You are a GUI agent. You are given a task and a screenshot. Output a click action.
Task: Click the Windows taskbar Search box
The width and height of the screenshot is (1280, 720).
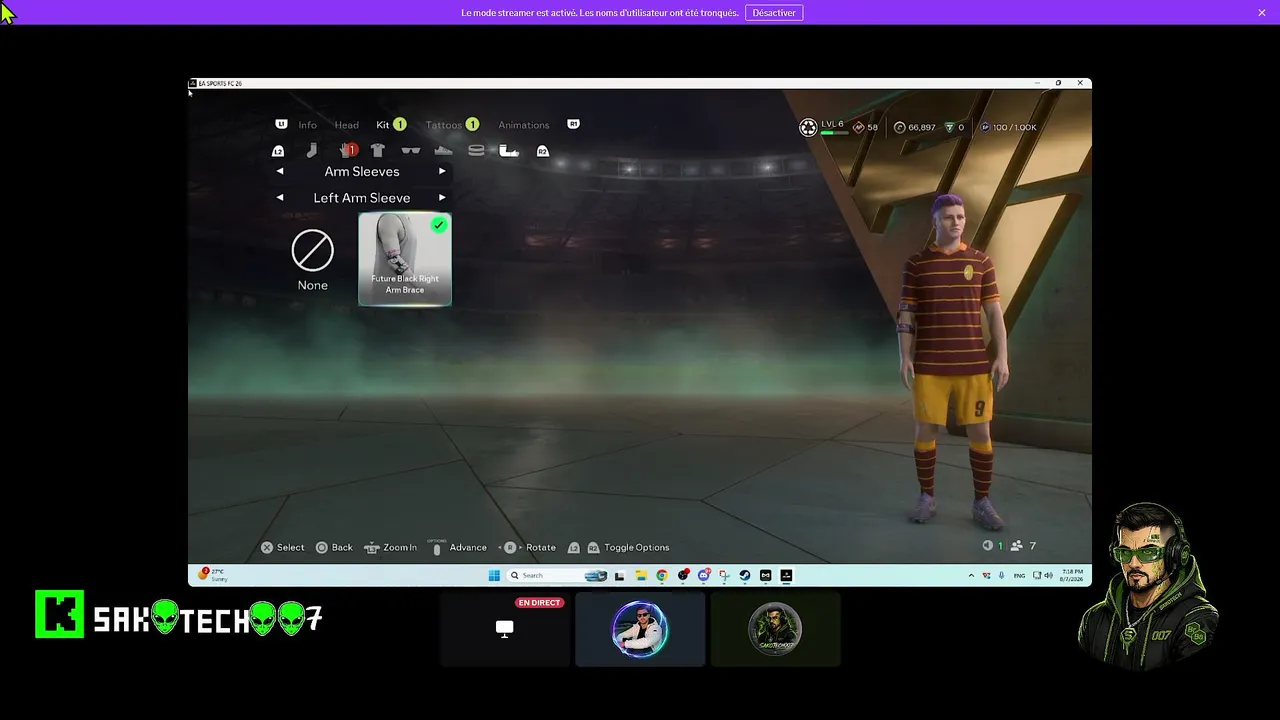coord(557,575)
